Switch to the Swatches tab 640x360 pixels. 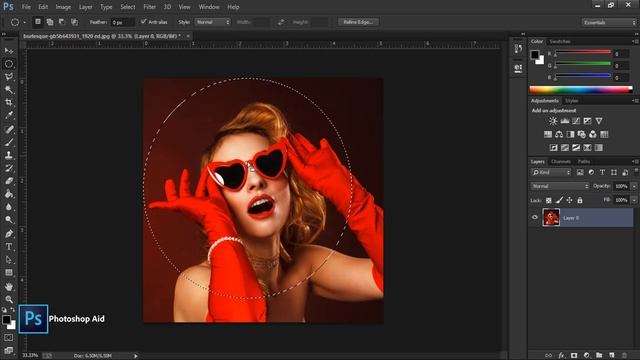click(x=560, y=41)
